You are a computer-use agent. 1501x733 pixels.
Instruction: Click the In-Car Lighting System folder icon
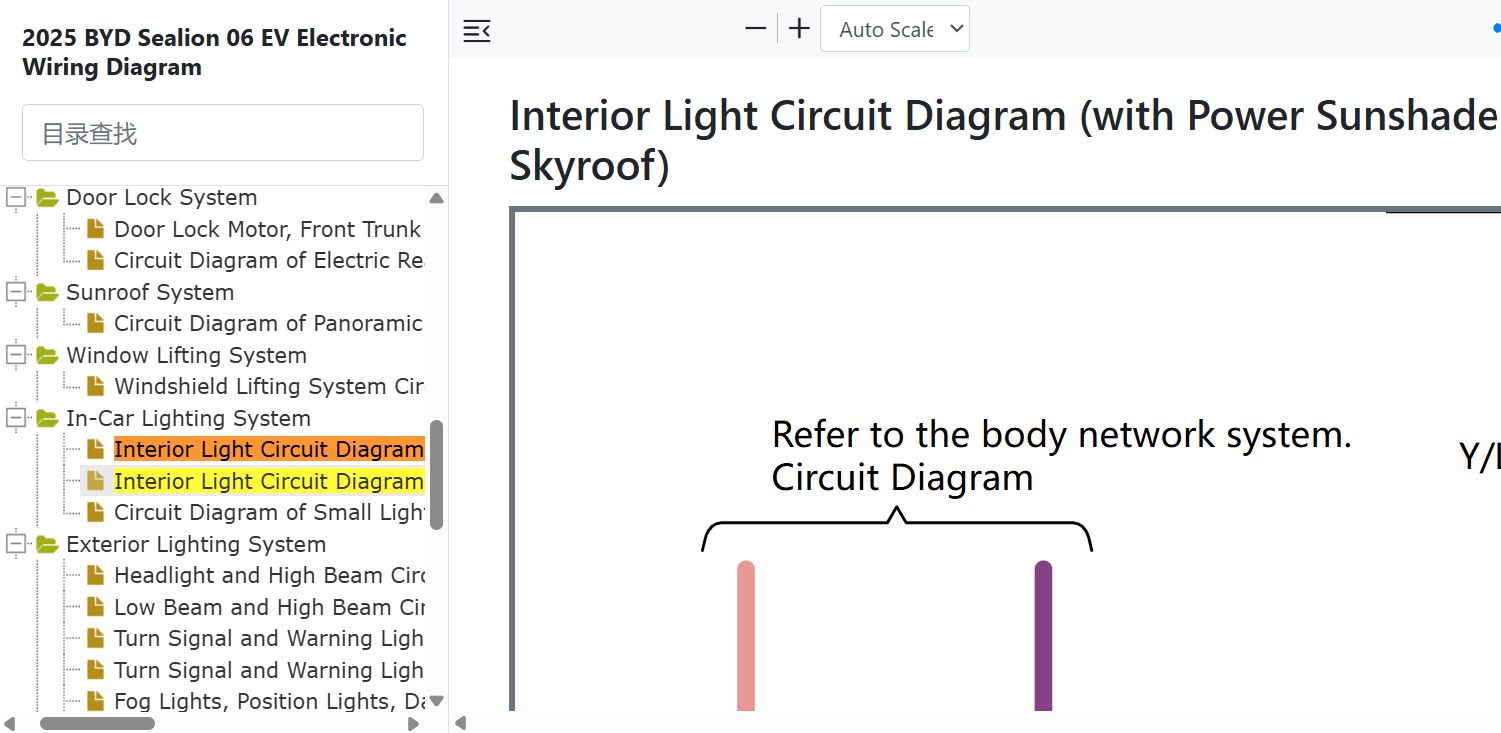(47, 419)
